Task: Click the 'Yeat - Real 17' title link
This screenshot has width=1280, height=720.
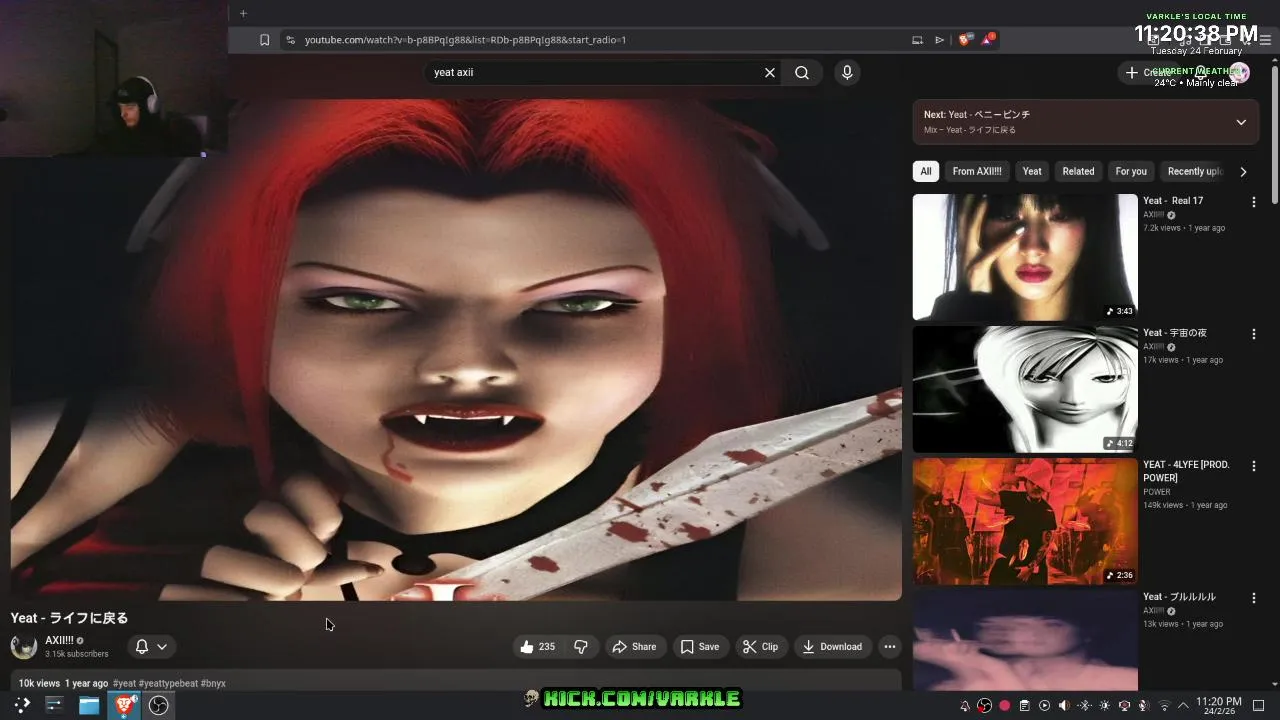Action: pyautogui.click(x=1173, y=201)
